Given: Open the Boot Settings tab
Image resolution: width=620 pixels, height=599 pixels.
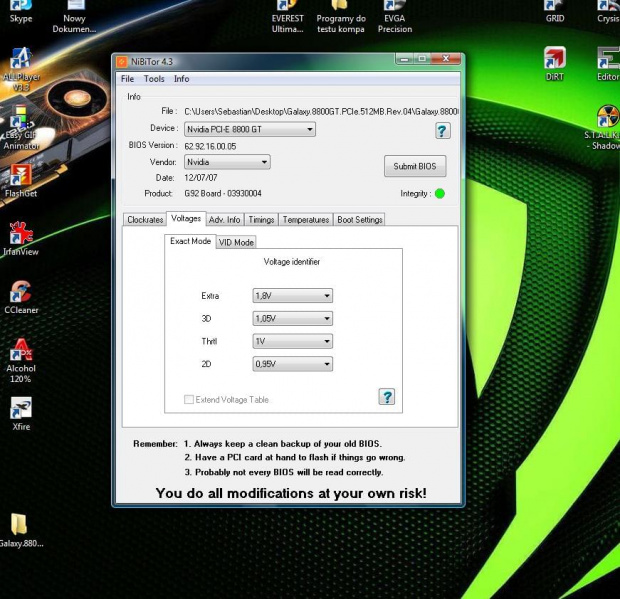Looking at the screenshot, I should [360, 220].
